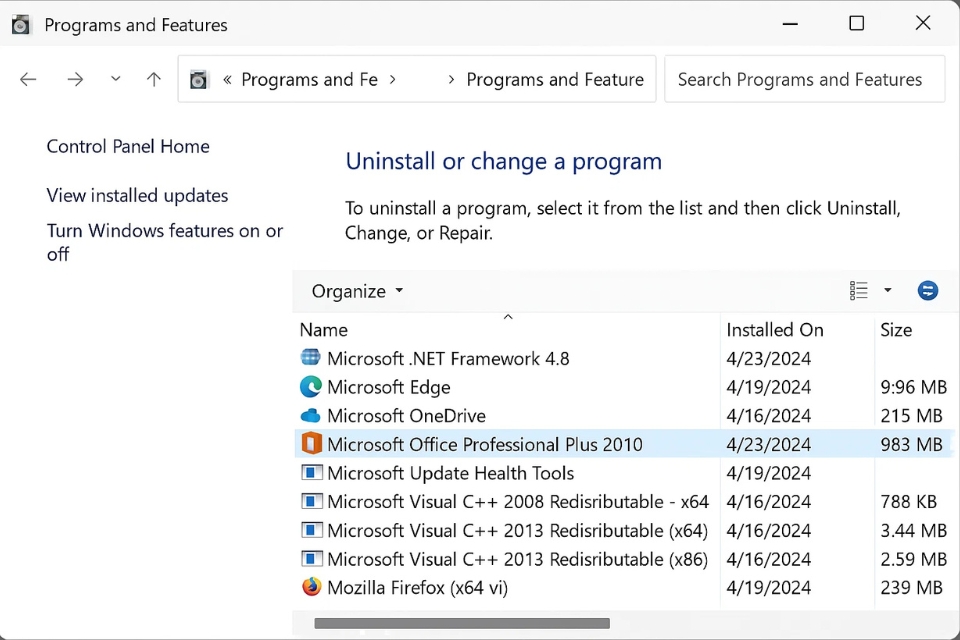
Task: Go to Control Panel Home link
Action: pyautogui.click(x=128, y=146)
